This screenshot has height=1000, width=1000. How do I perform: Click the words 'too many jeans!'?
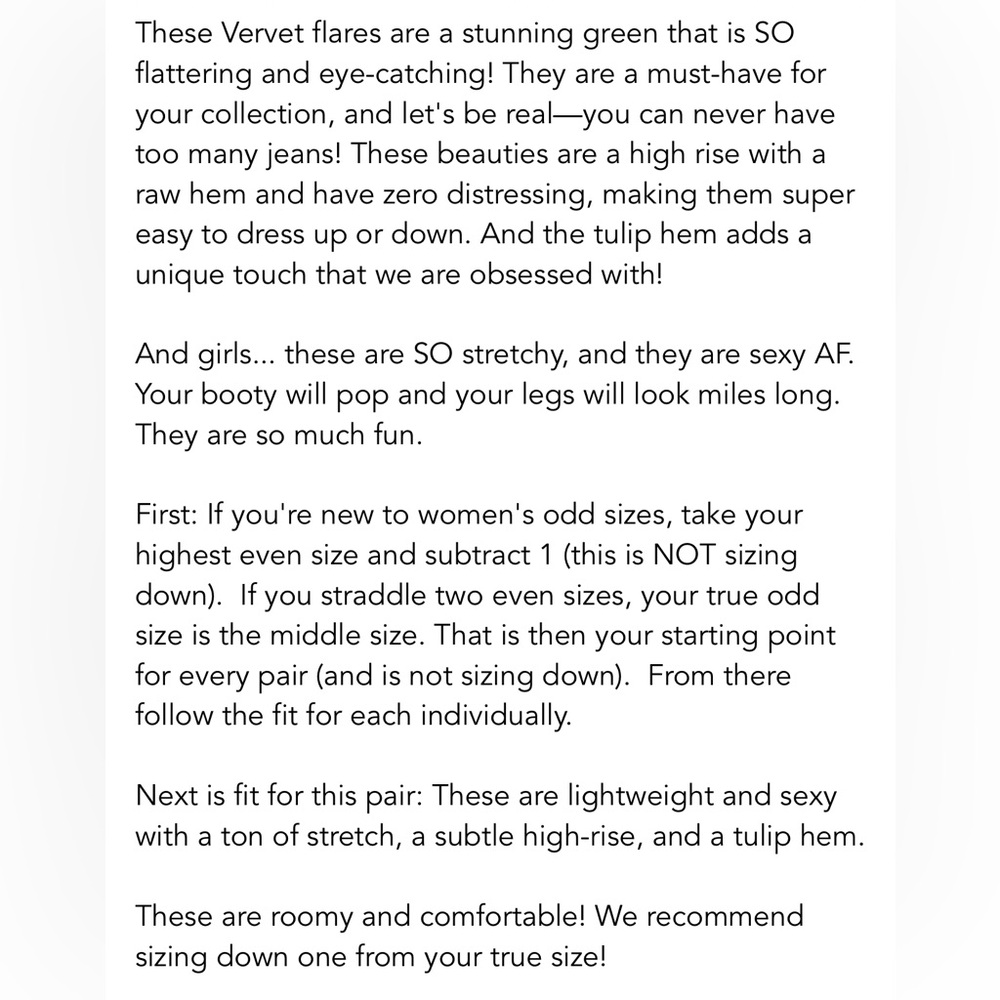239,156
